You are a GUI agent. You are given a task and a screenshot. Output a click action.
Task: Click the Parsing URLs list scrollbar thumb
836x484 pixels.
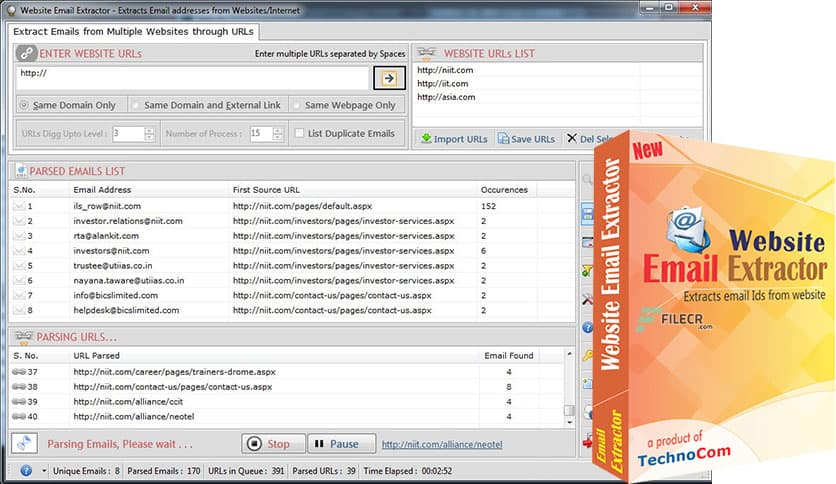[569, 410]
